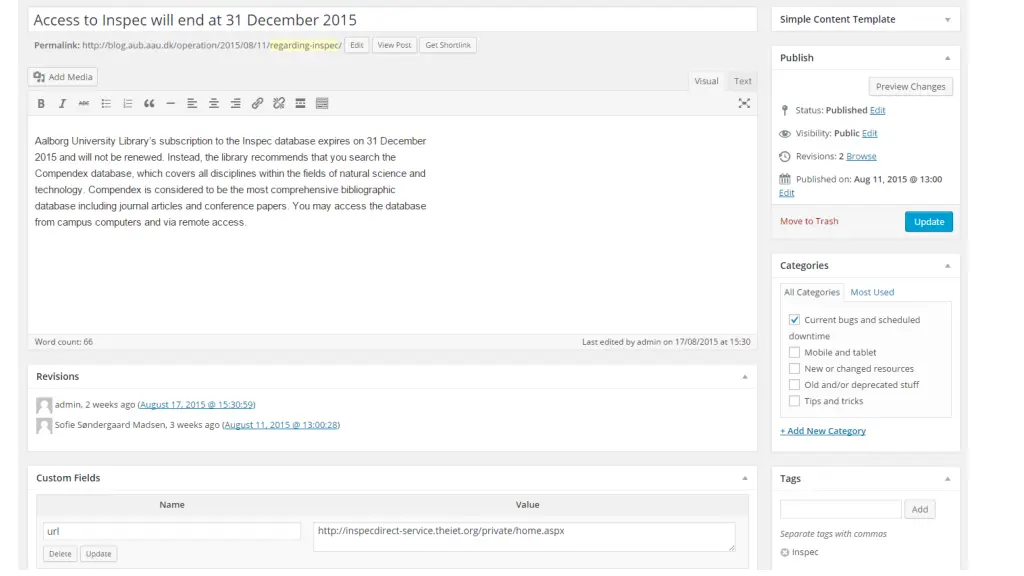1024x576 pixels.
Task: Create a bulleted list
Action: click(x=106, y=103)
